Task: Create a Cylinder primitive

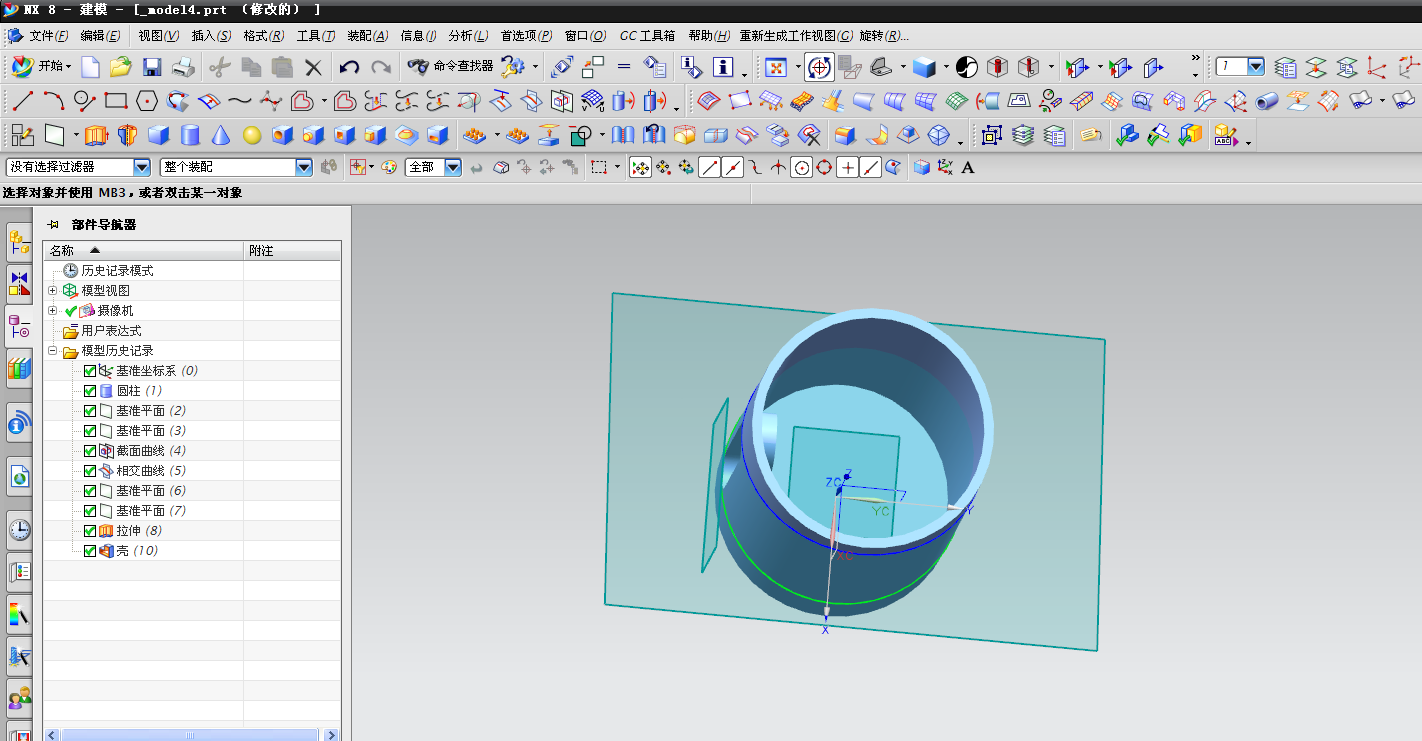Action: 190,135
